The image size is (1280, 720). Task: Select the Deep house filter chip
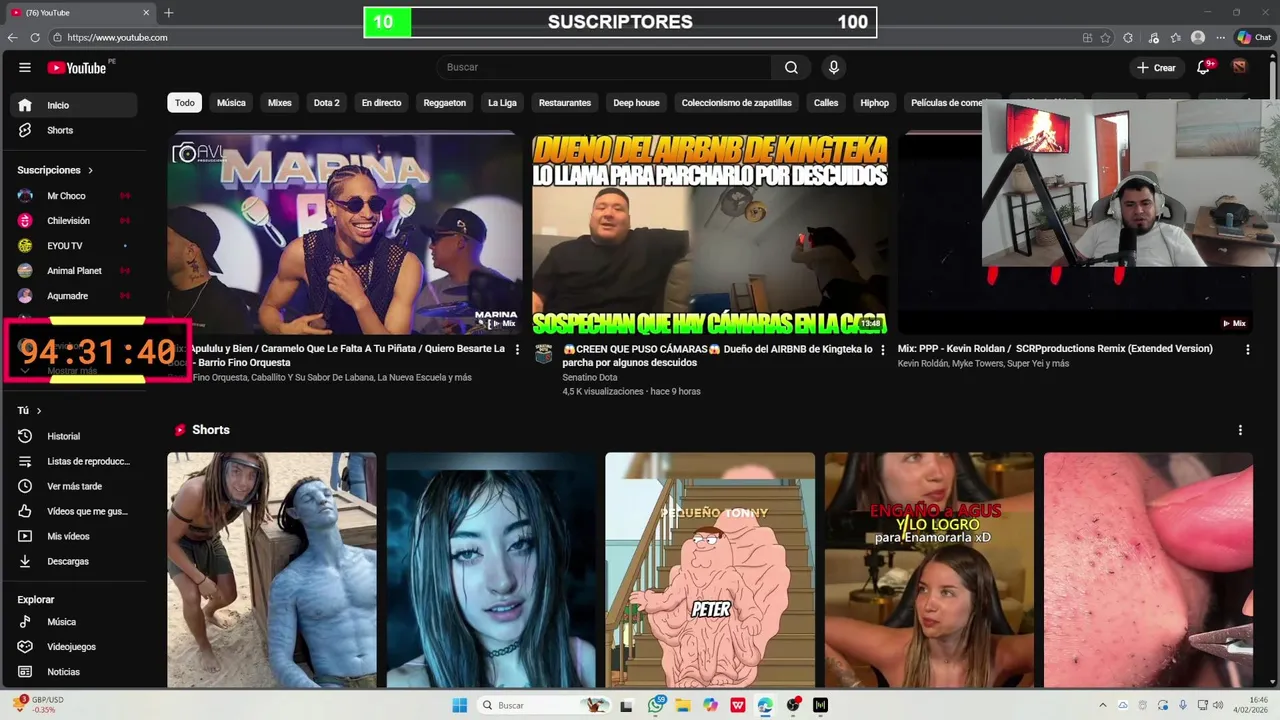point(636,103)
